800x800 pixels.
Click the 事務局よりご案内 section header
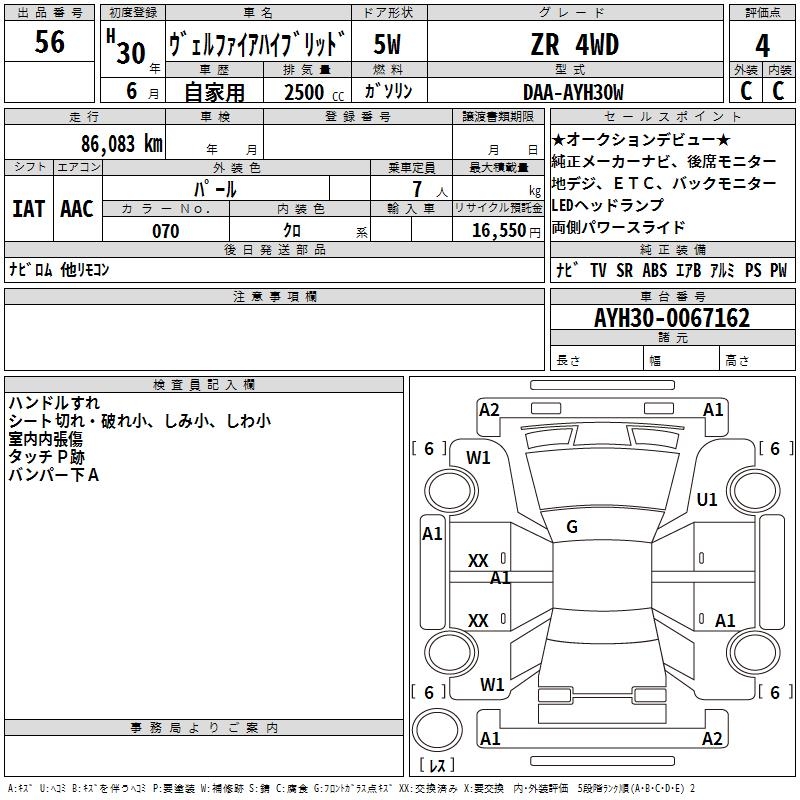click(204, 728)
